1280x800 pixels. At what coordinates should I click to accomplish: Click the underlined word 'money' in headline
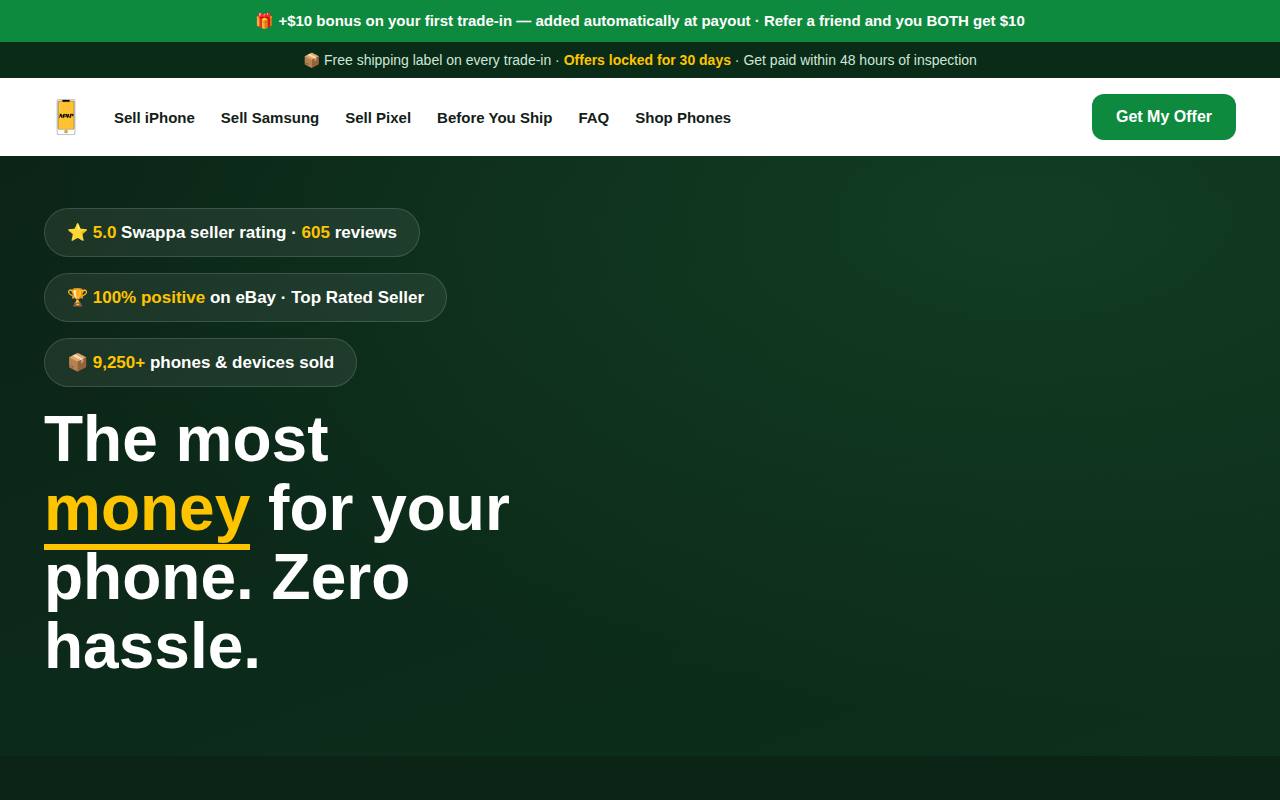pyautogui.click(x=147, y=509)
